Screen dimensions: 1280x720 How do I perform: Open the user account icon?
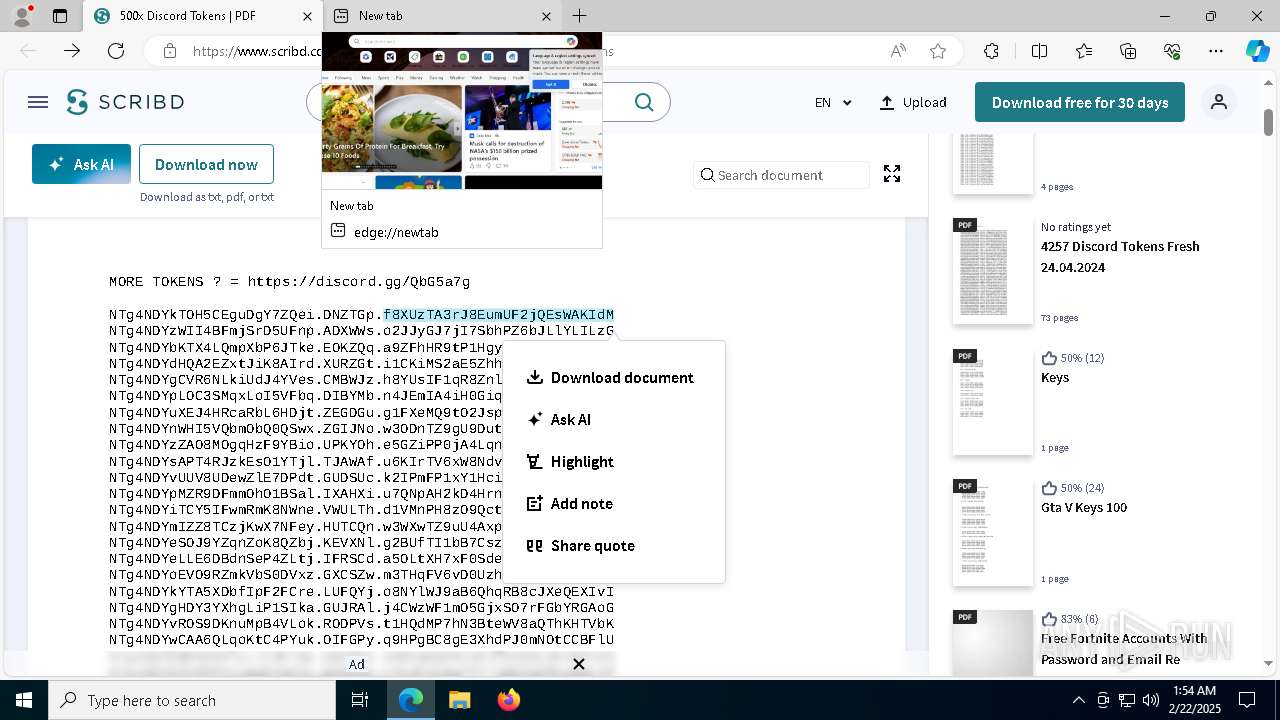[1219, 102]
